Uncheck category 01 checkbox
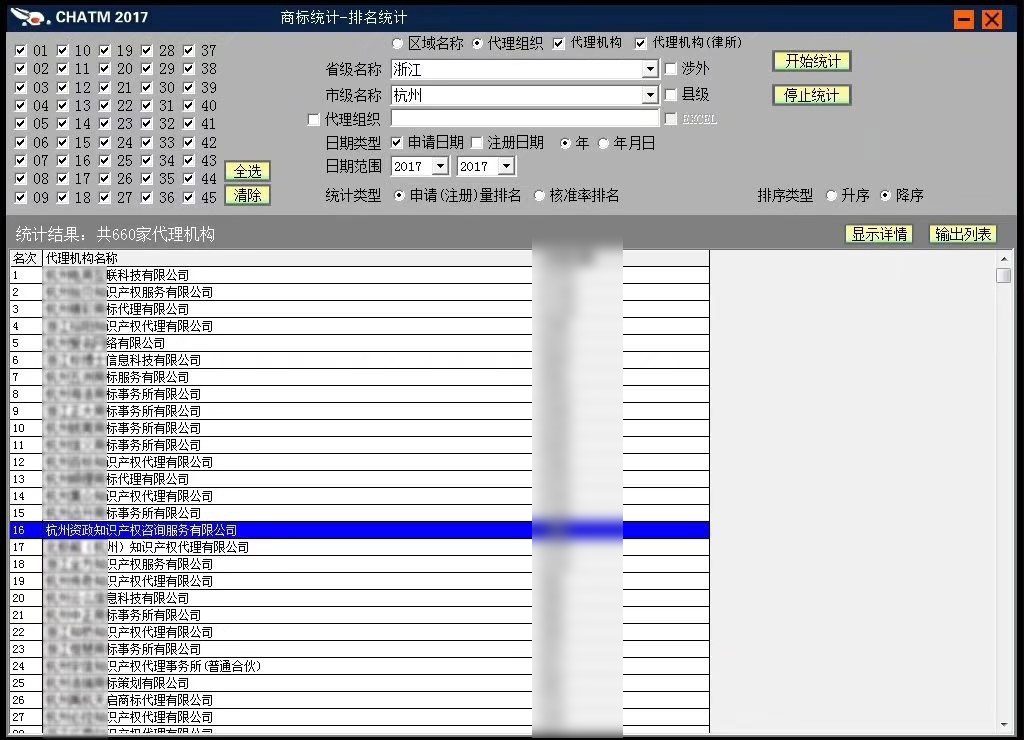The height and width of the screenshot is (740, 1024). pyautogui.click(x=21, y=51)
